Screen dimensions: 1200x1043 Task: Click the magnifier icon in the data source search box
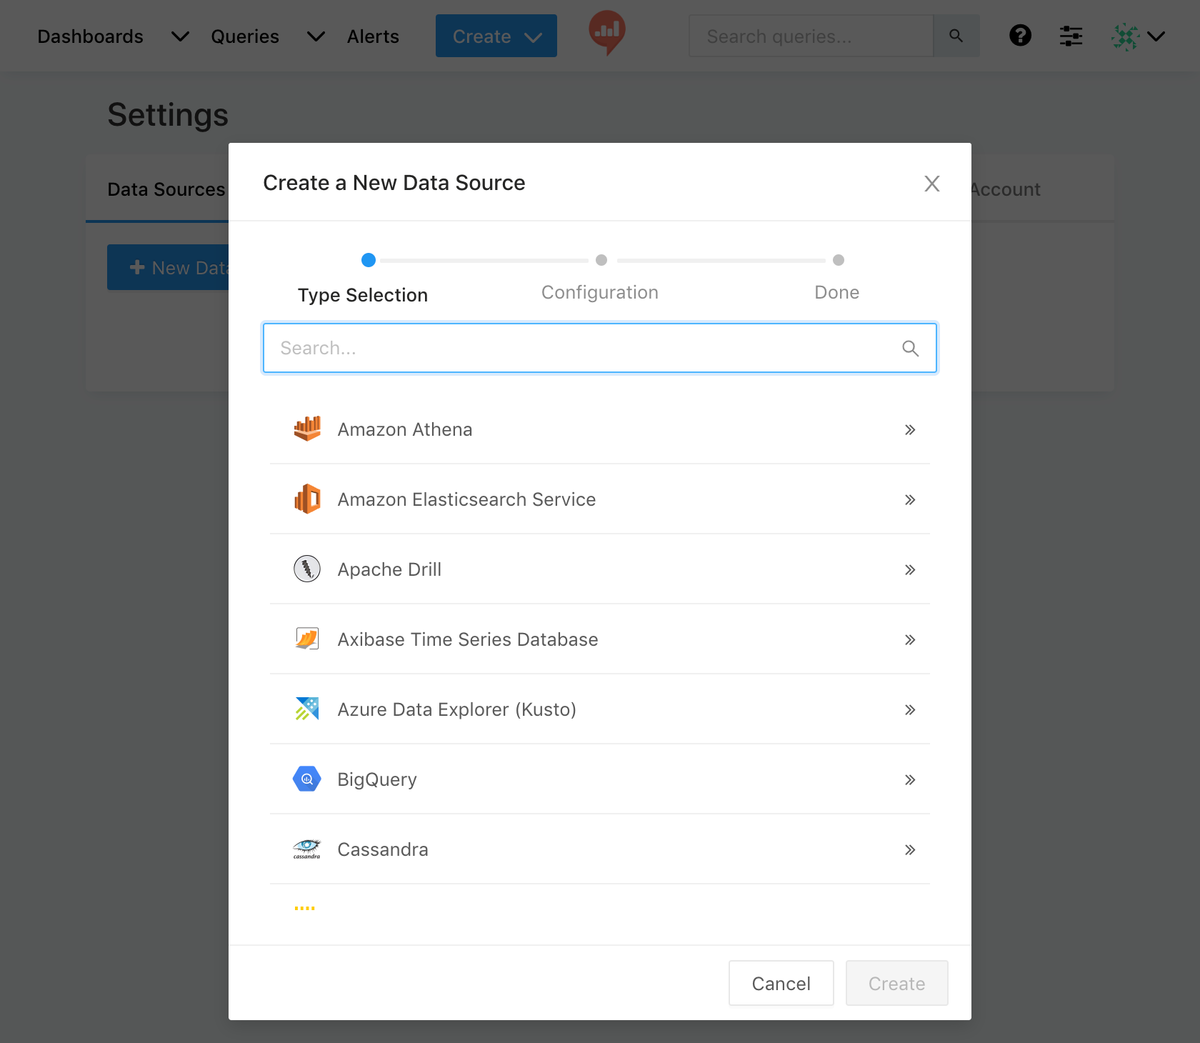click(910, 348)
